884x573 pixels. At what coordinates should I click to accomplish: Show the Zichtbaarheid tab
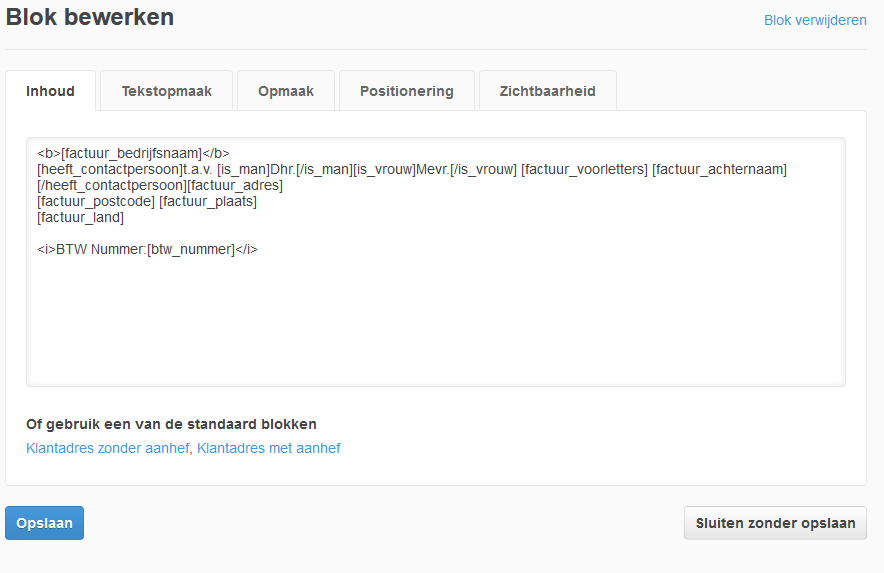tap(547, 91)
